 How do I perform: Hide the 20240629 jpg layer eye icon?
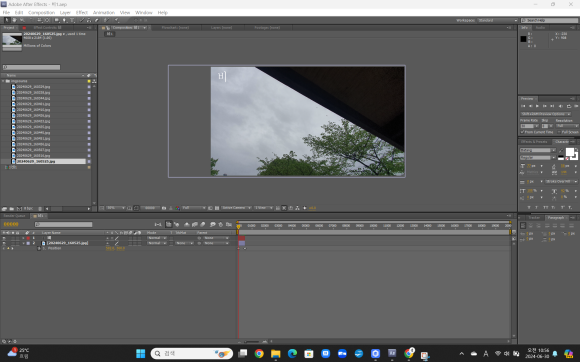(x=4, y=243)
